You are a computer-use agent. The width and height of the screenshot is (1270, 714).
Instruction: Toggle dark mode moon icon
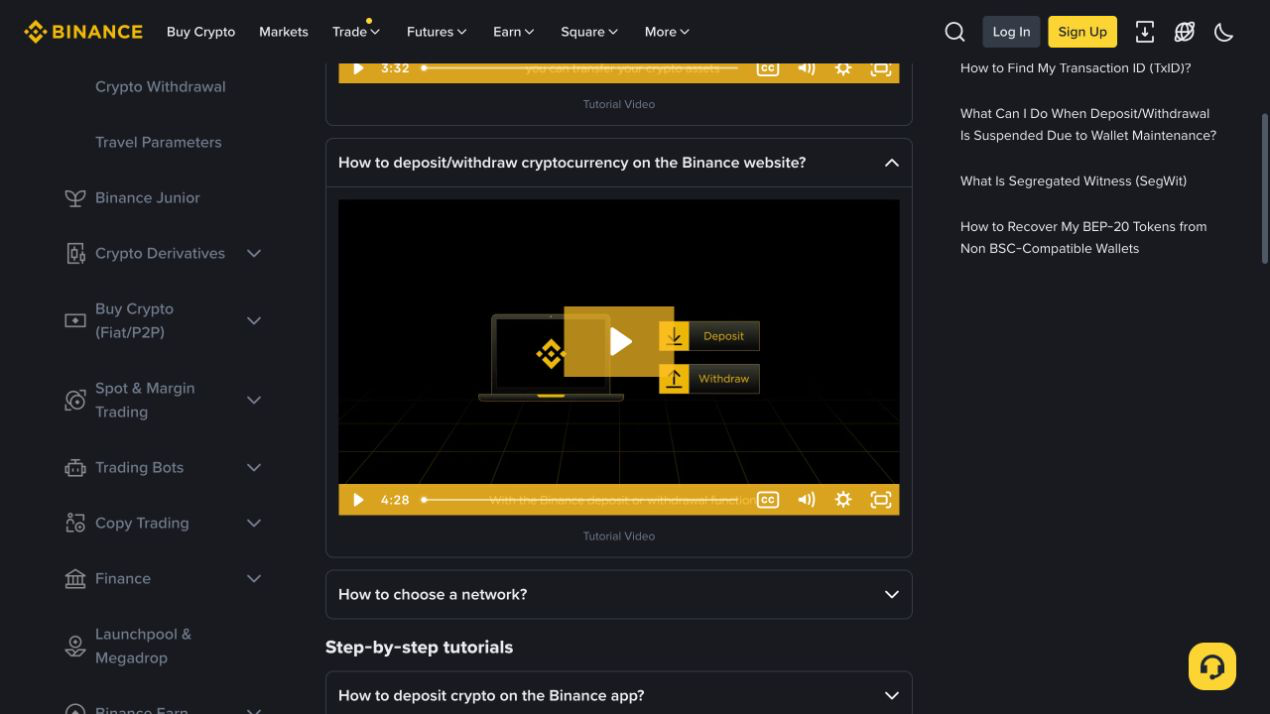[1224, 32]
